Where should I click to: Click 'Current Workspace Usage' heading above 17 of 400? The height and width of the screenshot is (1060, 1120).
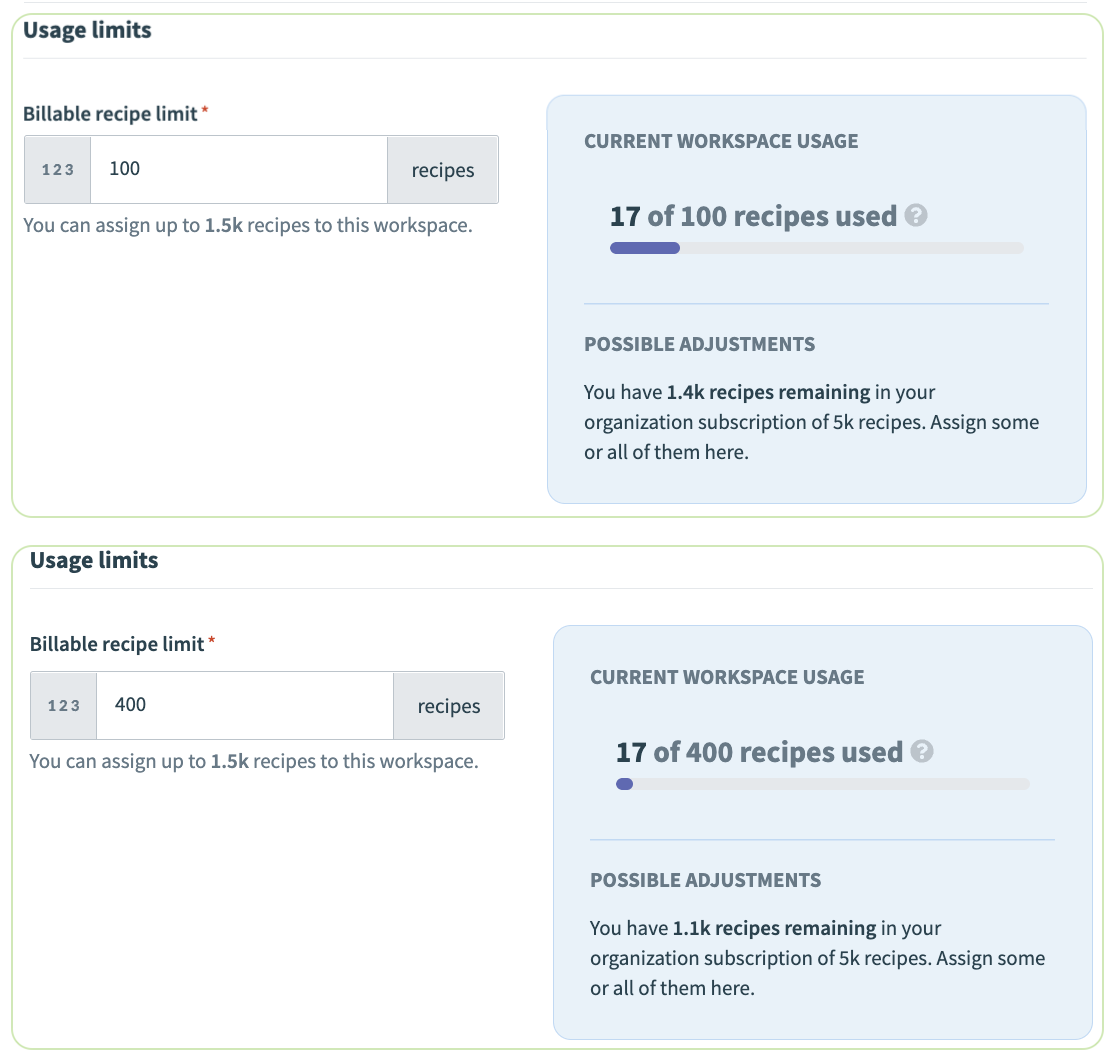pyautogui.click(x=727, y=677)
